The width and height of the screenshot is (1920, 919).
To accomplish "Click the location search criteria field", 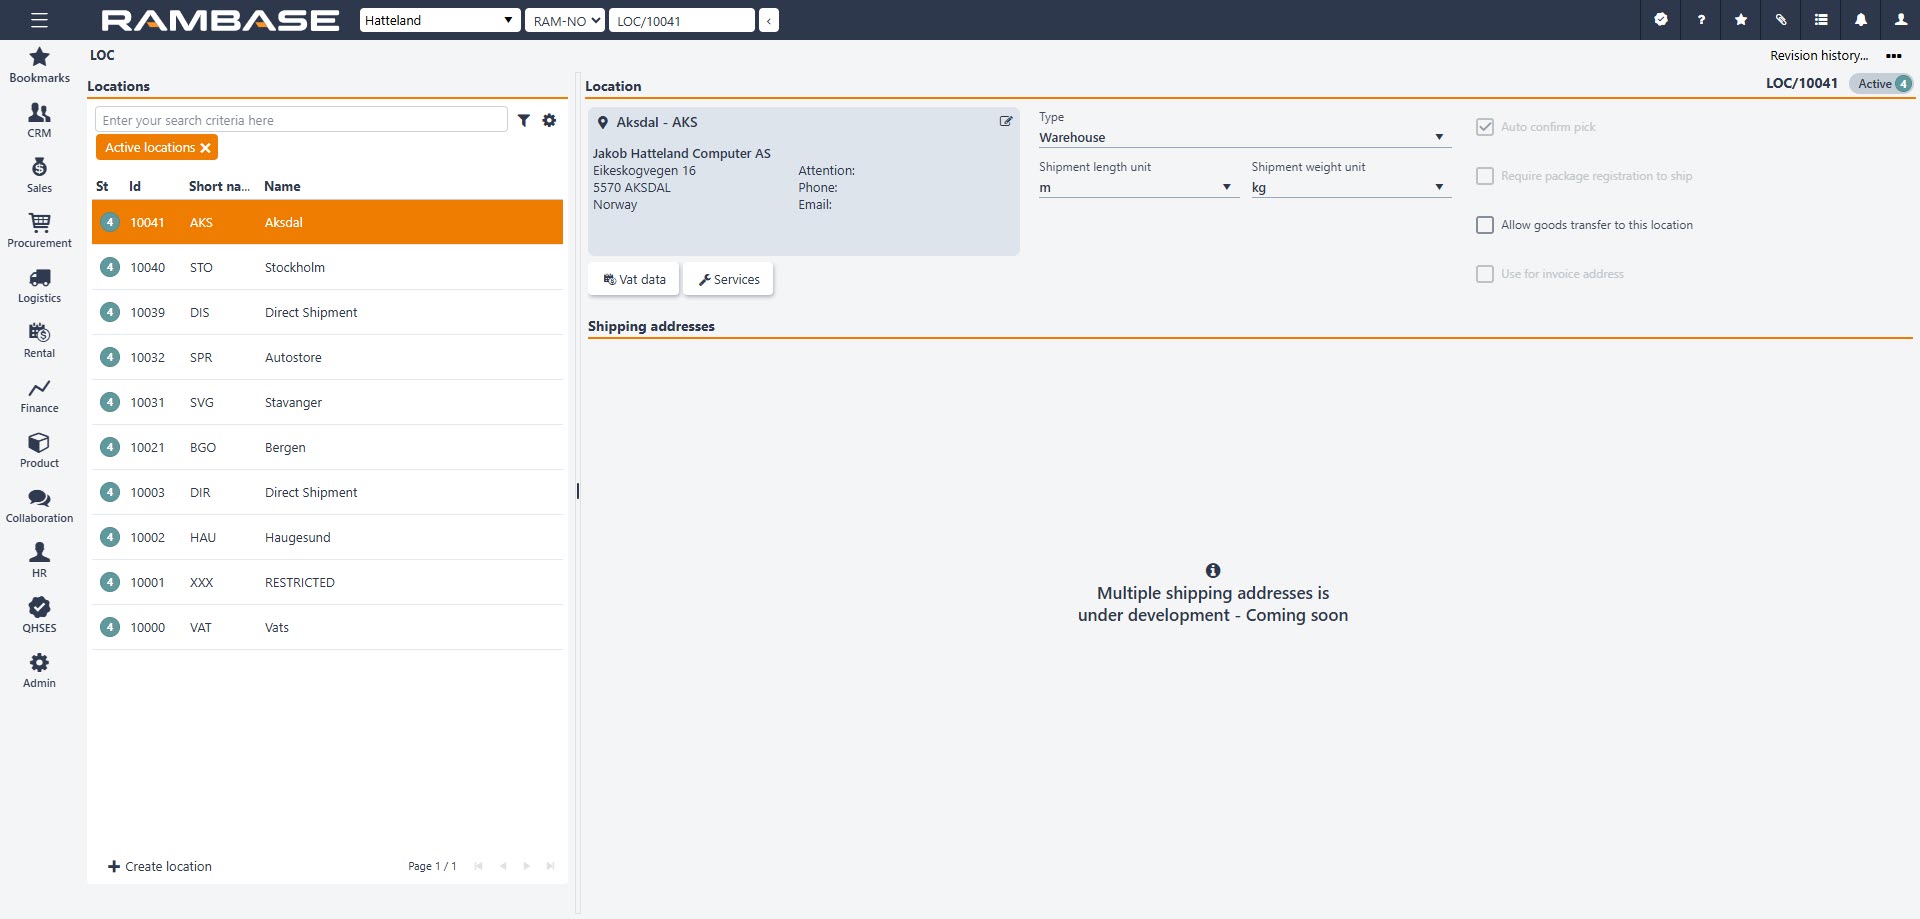I will 301,120.
